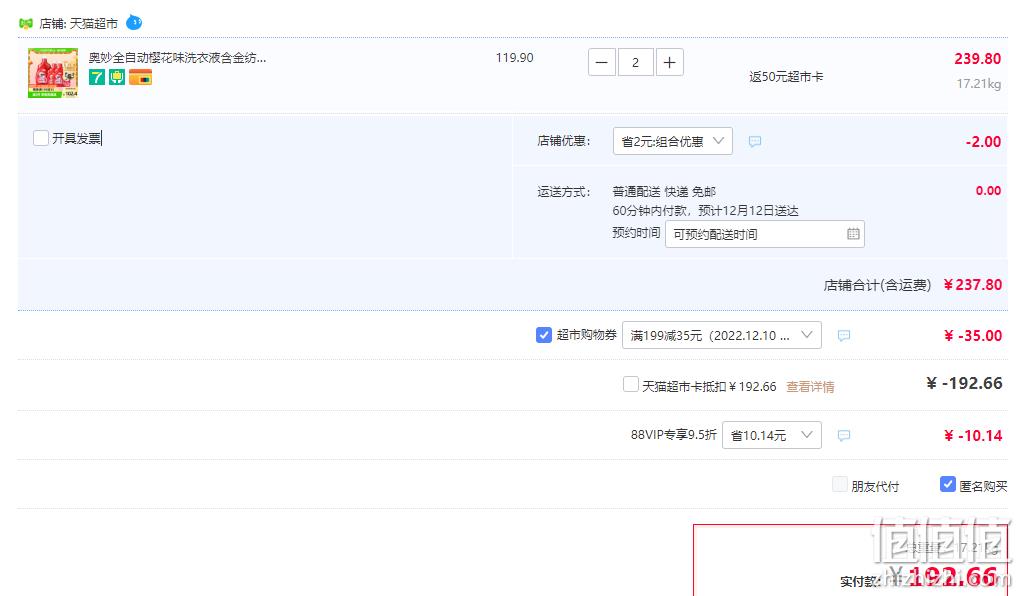Click the item total 239.80

click(977, 59)
